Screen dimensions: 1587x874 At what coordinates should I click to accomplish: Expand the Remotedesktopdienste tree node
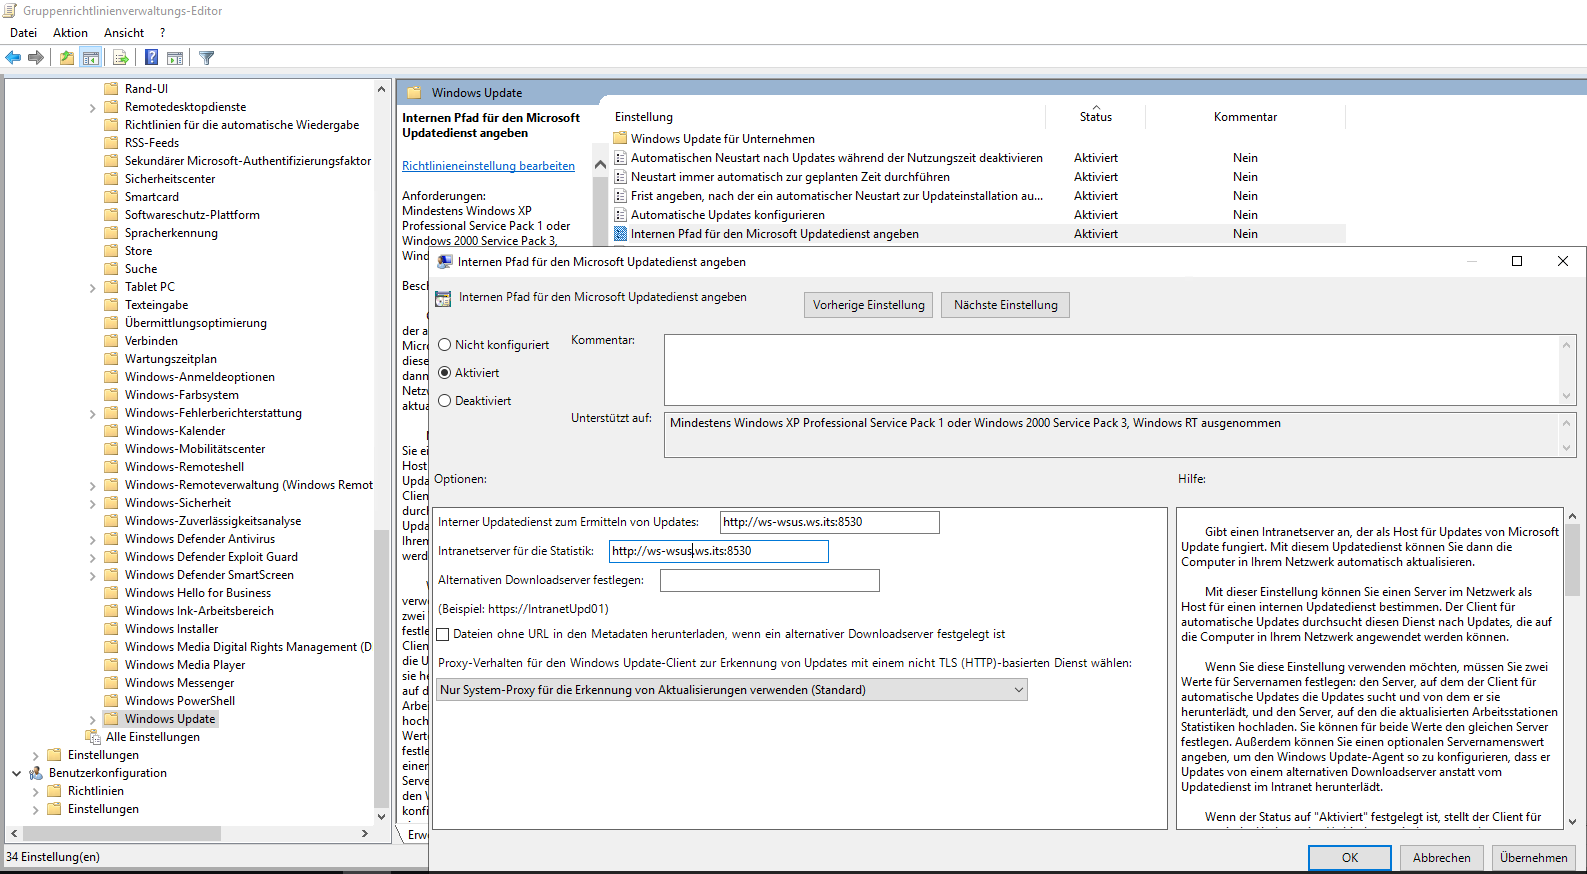pos(93,107)
